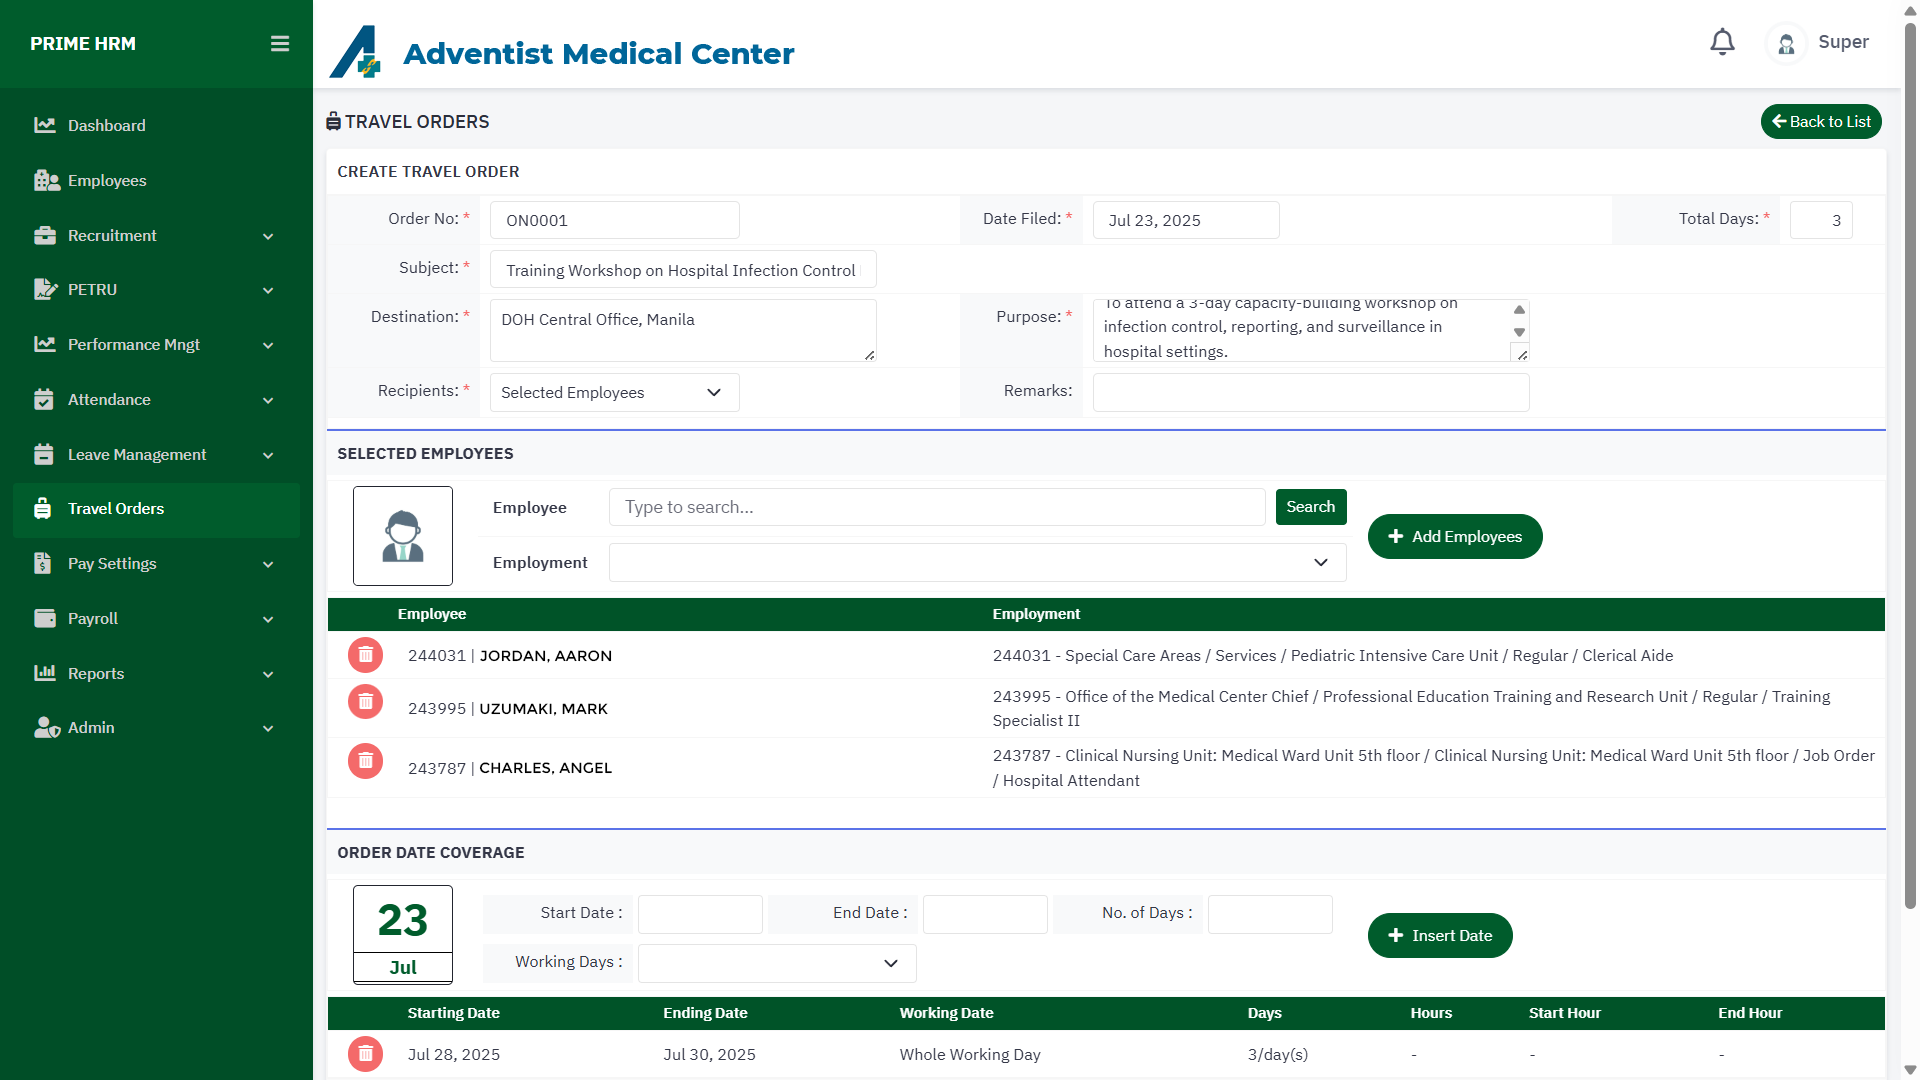Image resolution: width=1920 pixels, height=1080 pixels.
Task: Open the Dashboard menu item
Action: point(107,125)
